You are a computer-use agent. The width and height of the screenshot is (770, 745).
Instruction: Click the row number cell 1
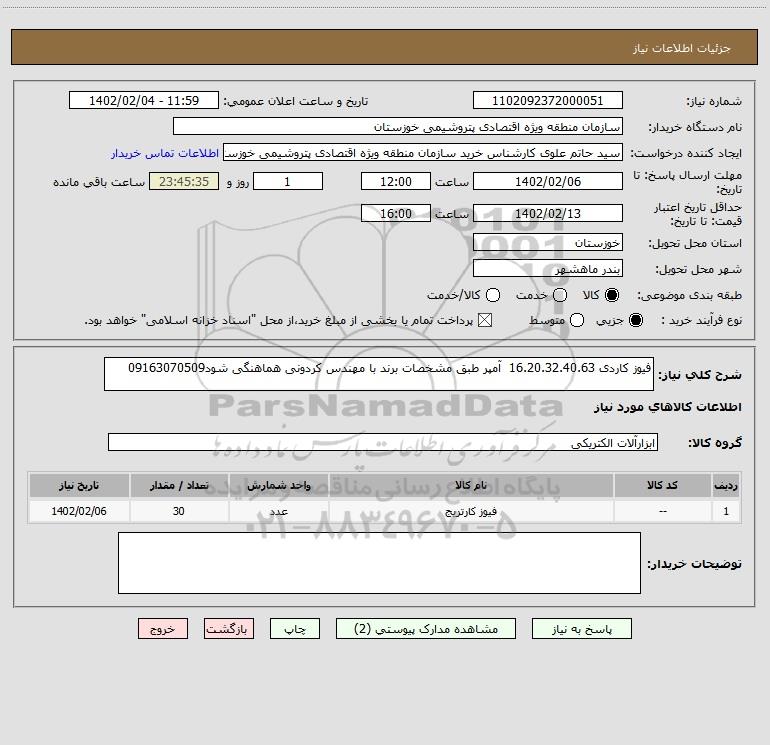[726, 511]
